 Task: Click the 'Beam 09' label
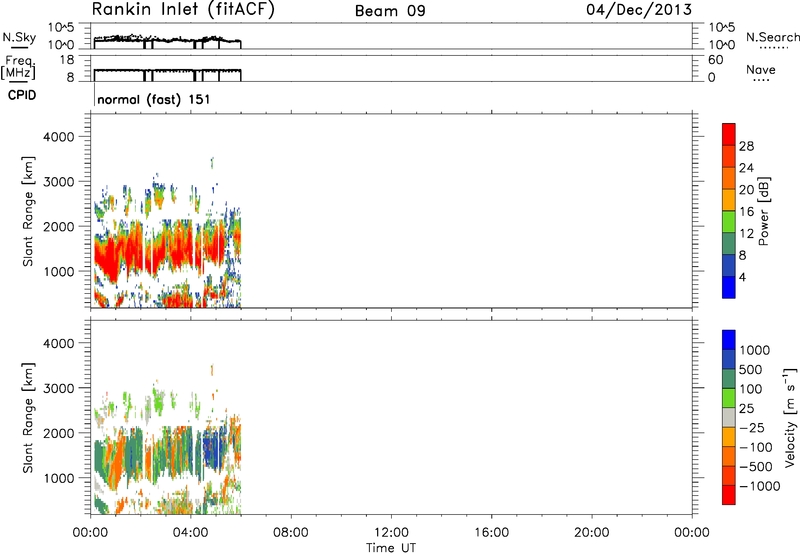tap(390, 11)
